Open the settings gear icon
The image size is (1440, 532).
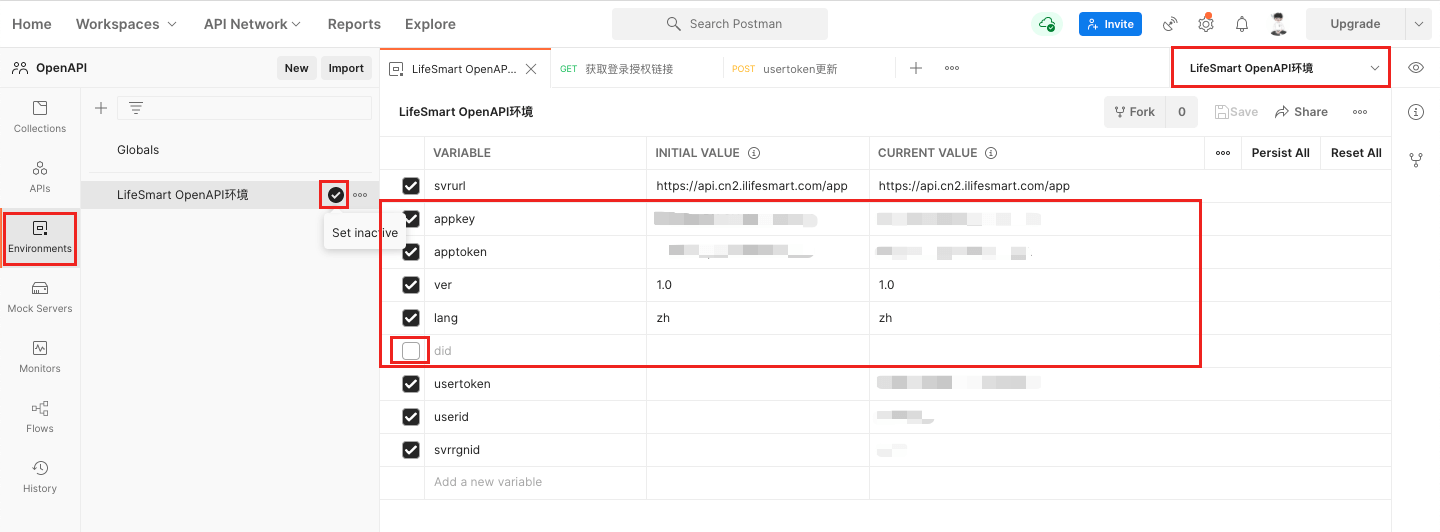1206,23
